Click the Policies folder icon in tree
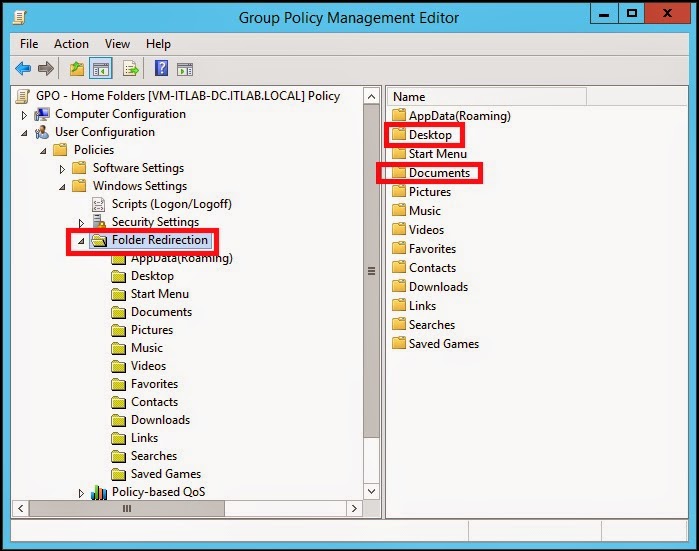Image resolution: width=699 pixels, height=551 pixels. click(x=60, y=150)
